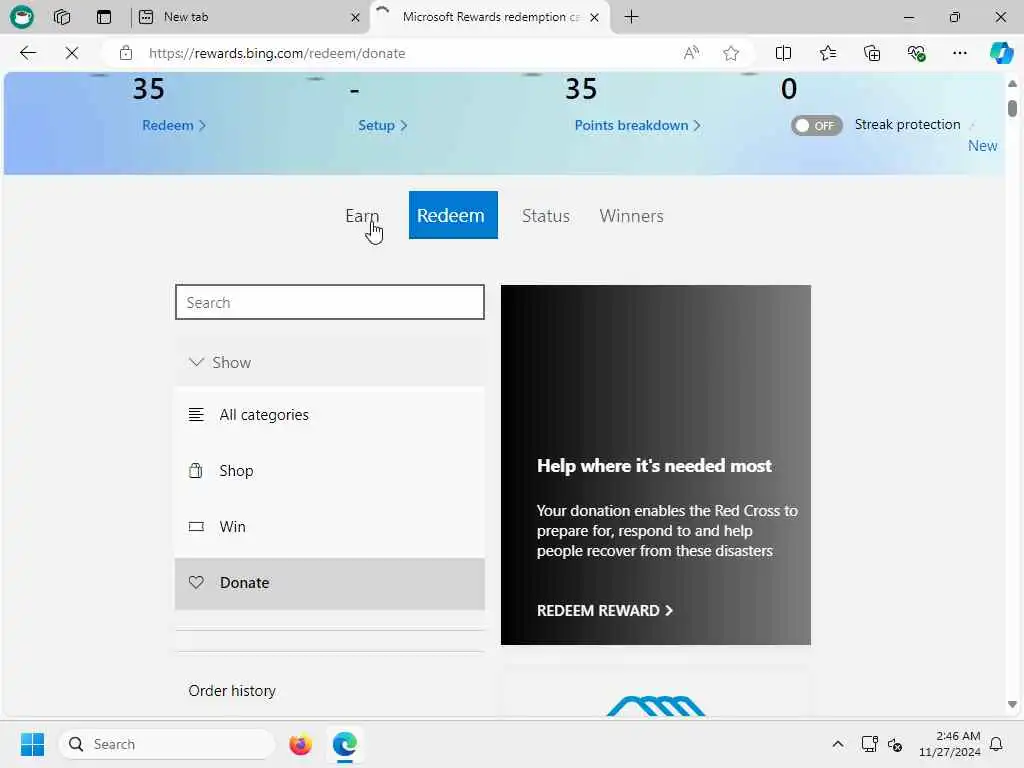Click the Redeem link under available points

pos(174,125)
